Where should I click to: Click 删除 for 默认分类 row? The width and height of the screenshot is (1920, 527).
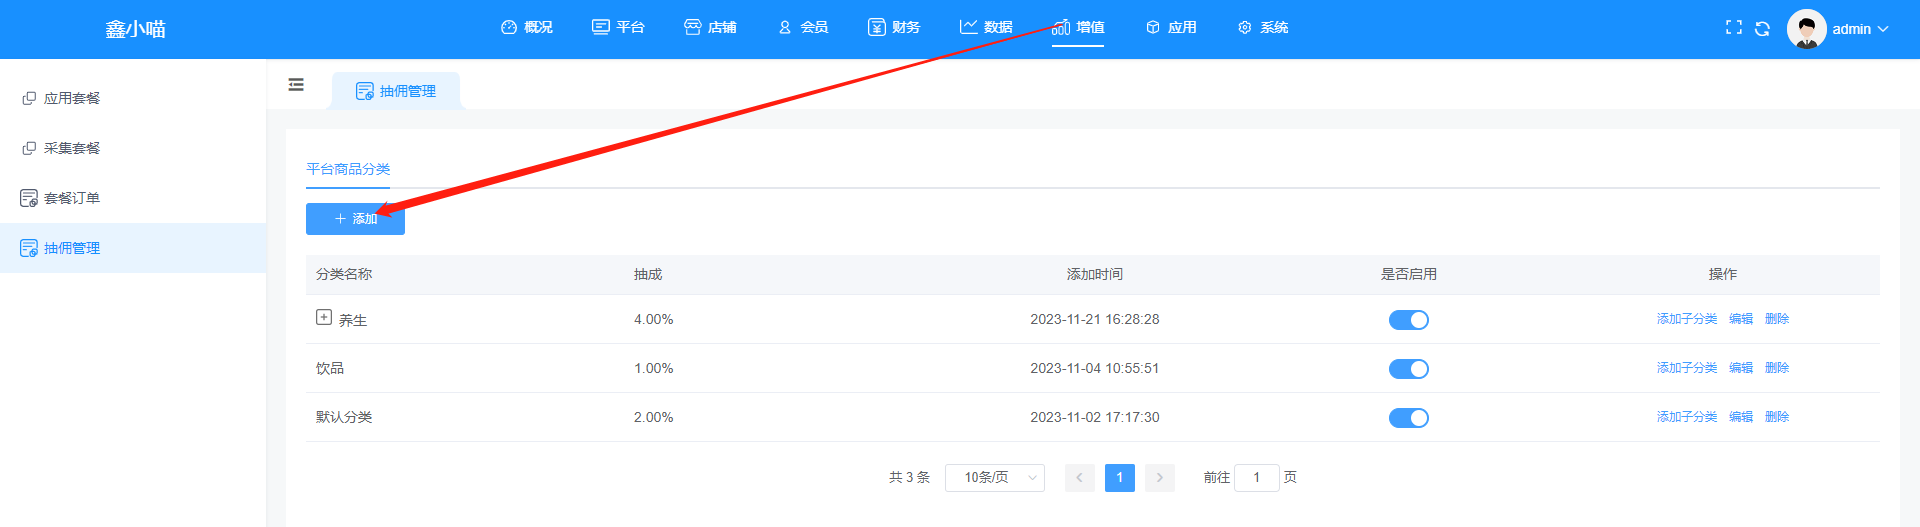click(1777, 417)
